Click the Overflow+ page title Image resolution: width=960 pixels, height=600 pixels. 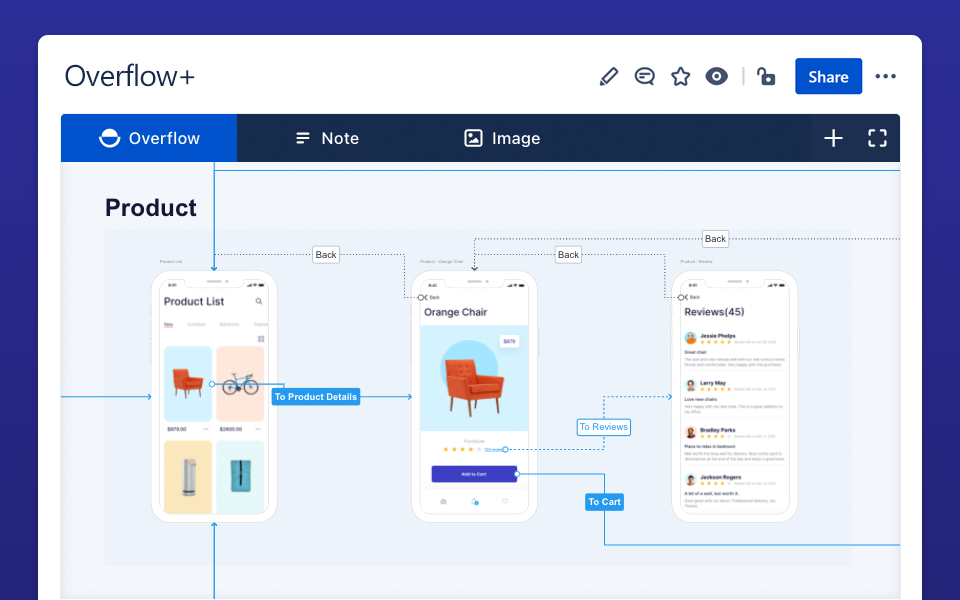pos(130,77)
